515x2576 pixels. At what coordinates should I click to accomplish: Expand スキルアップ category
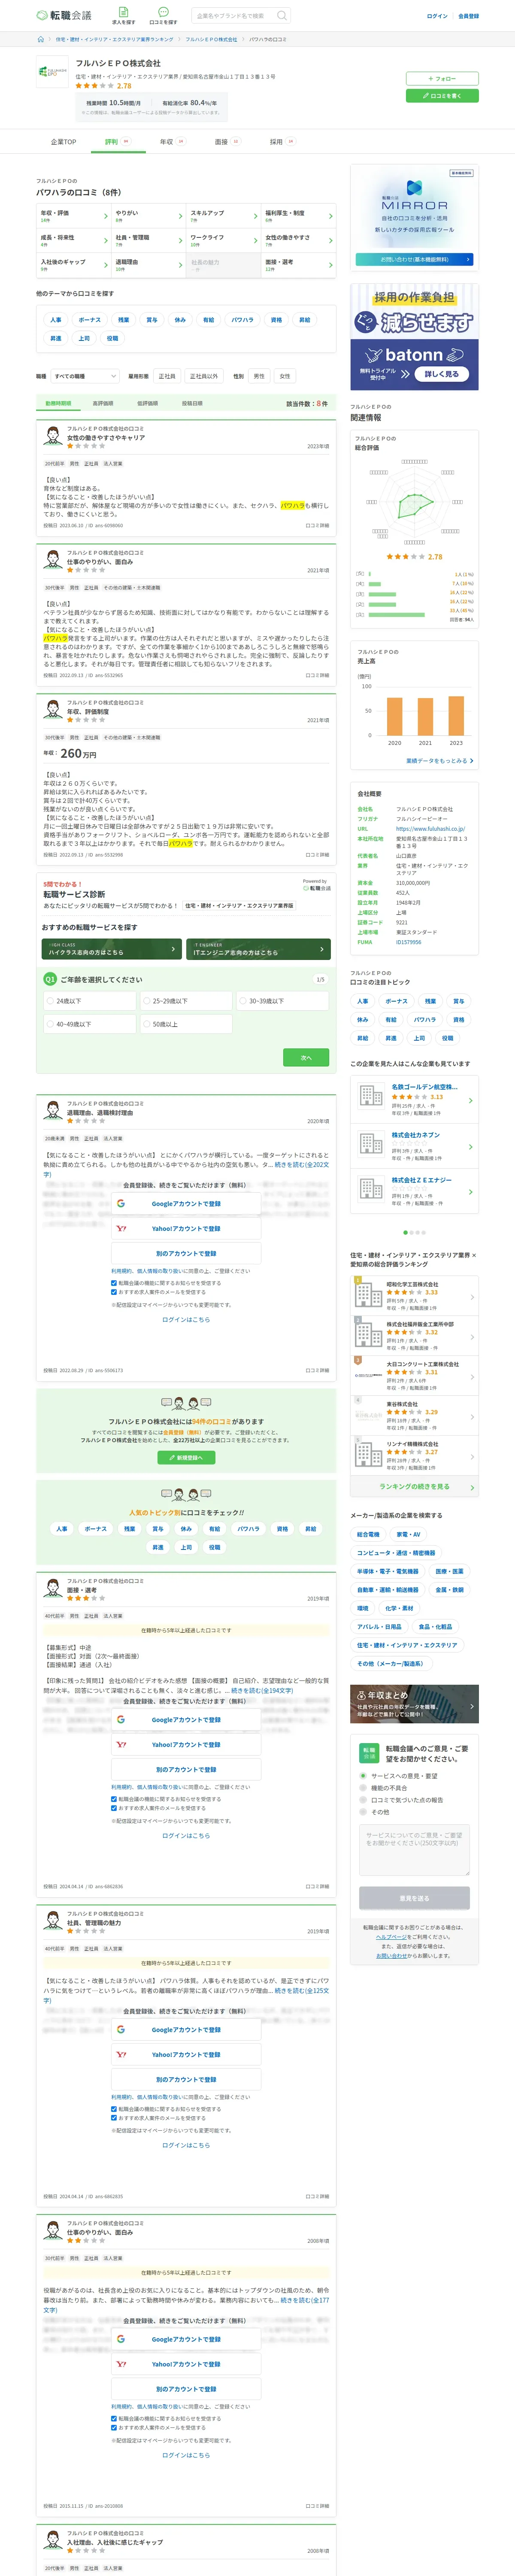click(223, 215)
